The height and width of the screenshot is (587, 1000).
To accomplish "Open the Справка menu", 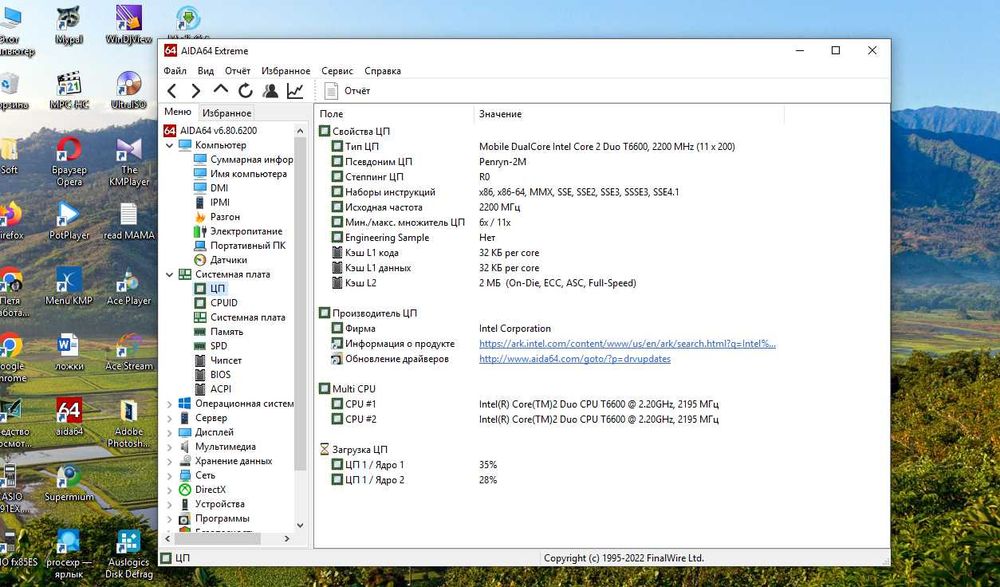I will [x=383, y=71].
